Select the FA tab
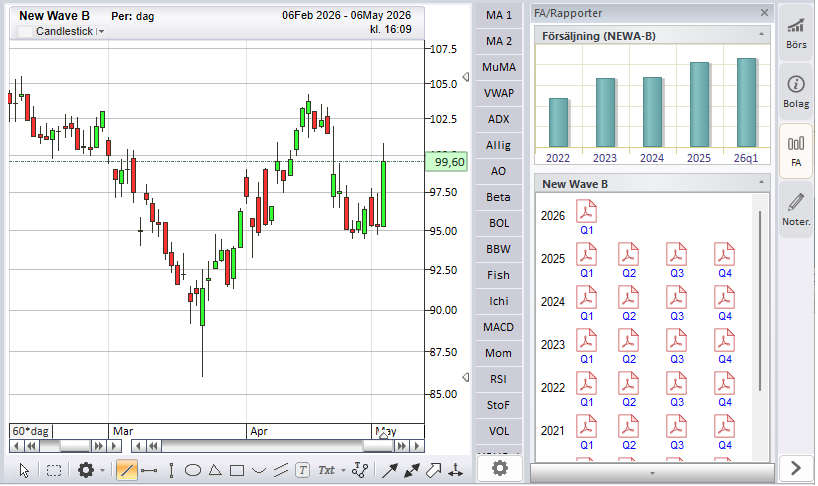818x486 pixels. (796, 151)
